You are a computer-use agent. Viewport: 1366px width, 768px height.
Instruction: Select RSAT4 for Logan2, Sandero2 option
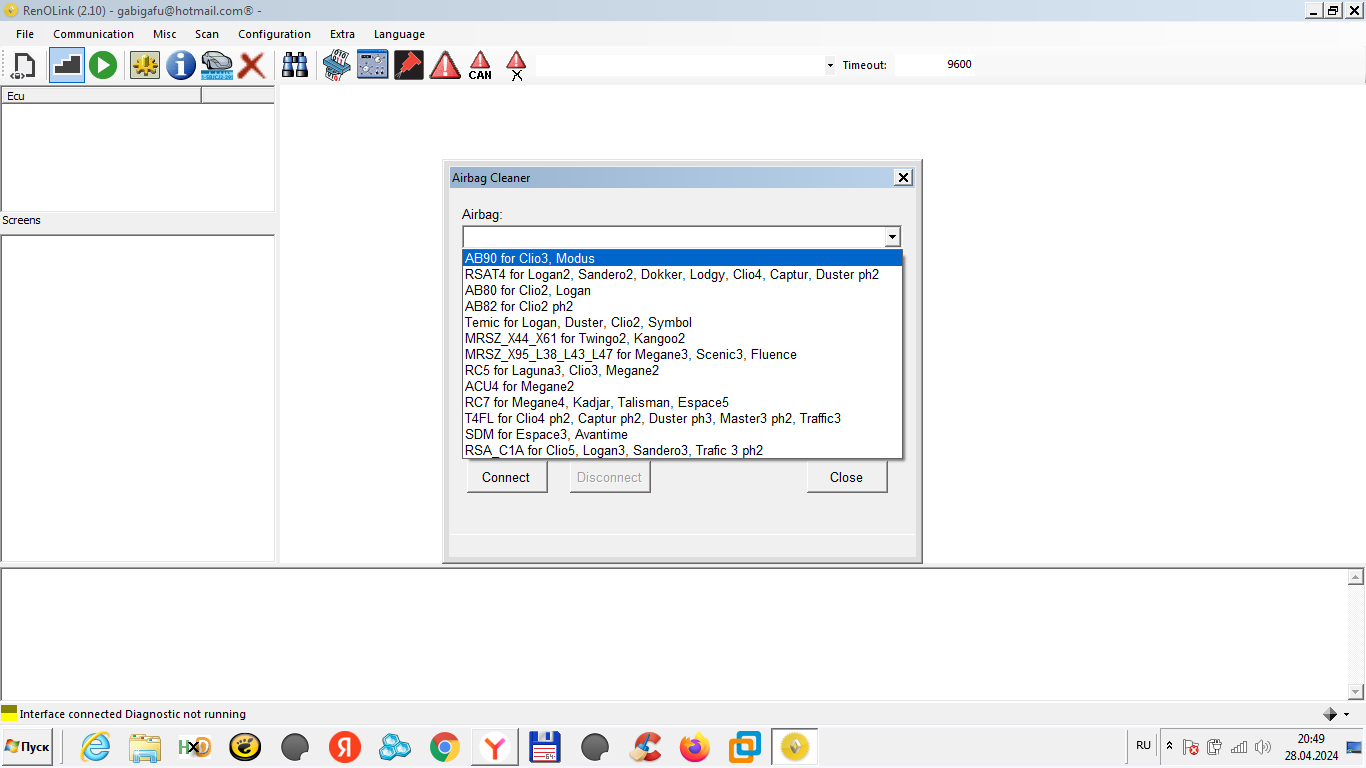tap(683, 274)
